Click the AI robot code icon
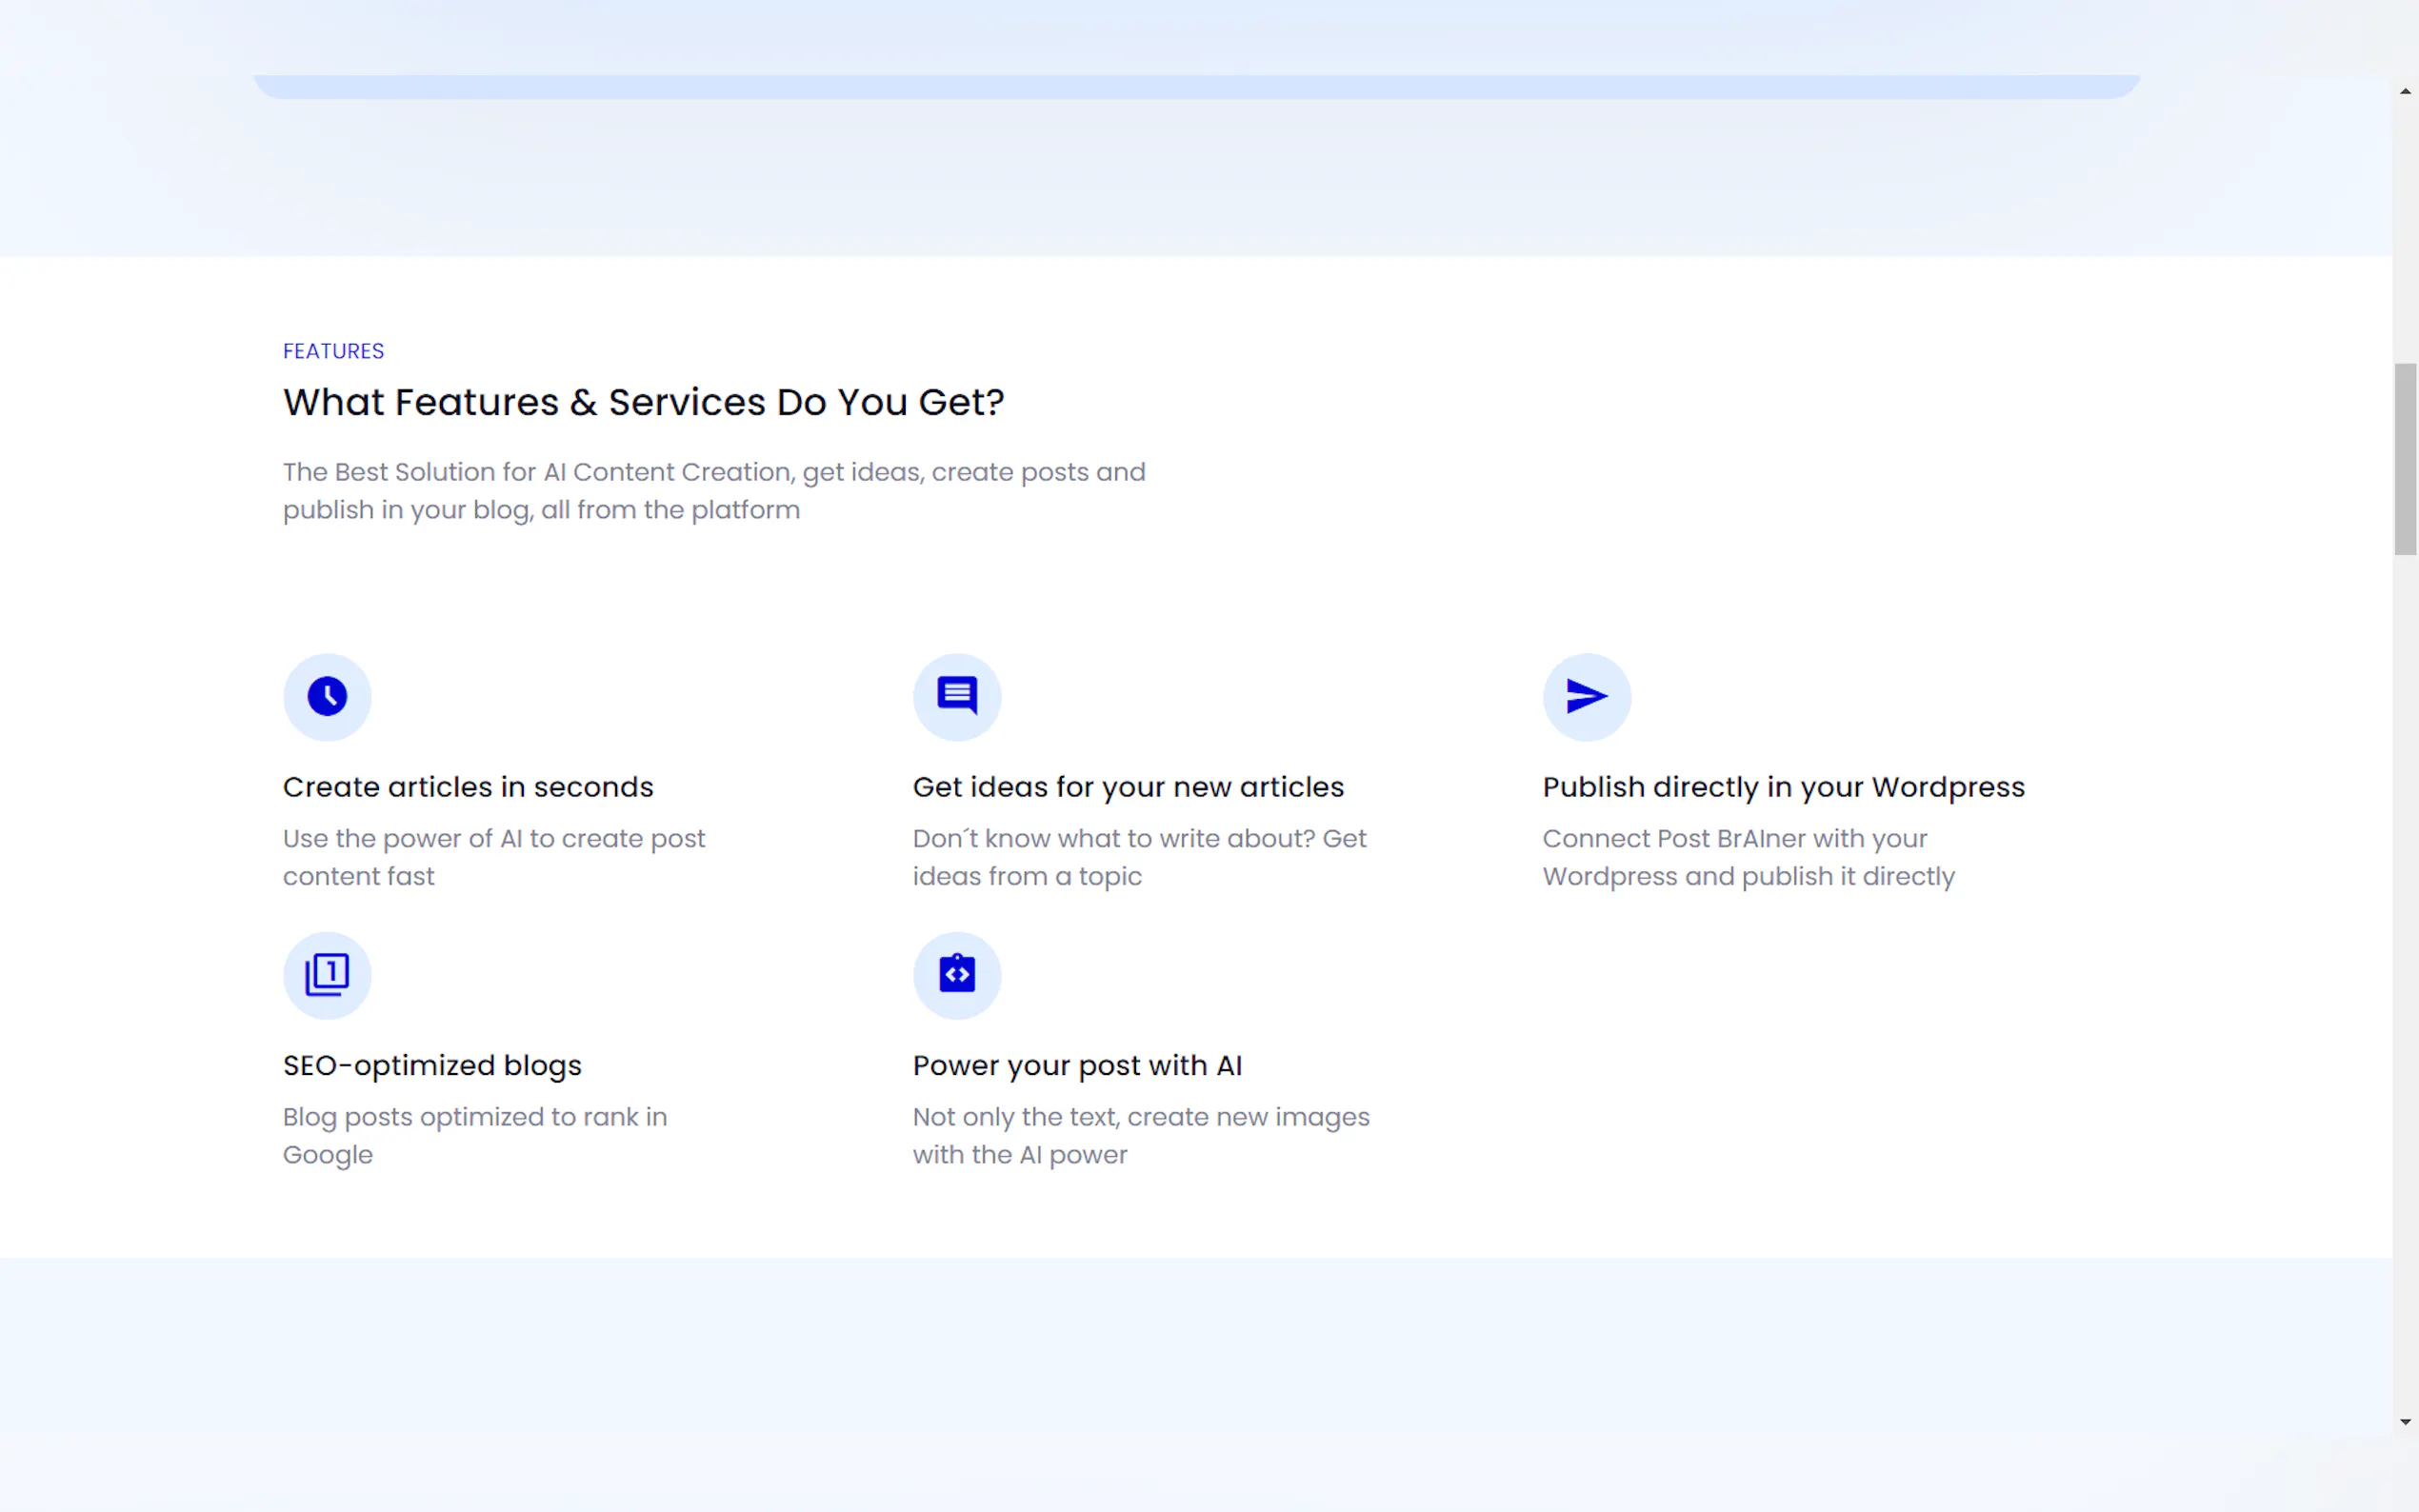Viewport: 2419px width, 1512px height. 956,974
